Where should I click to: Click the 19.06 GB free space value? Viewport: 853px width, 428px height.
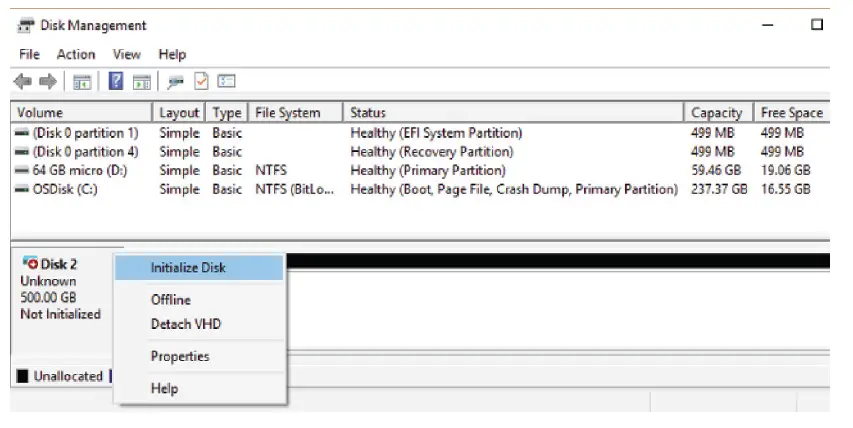click(786, 170)
